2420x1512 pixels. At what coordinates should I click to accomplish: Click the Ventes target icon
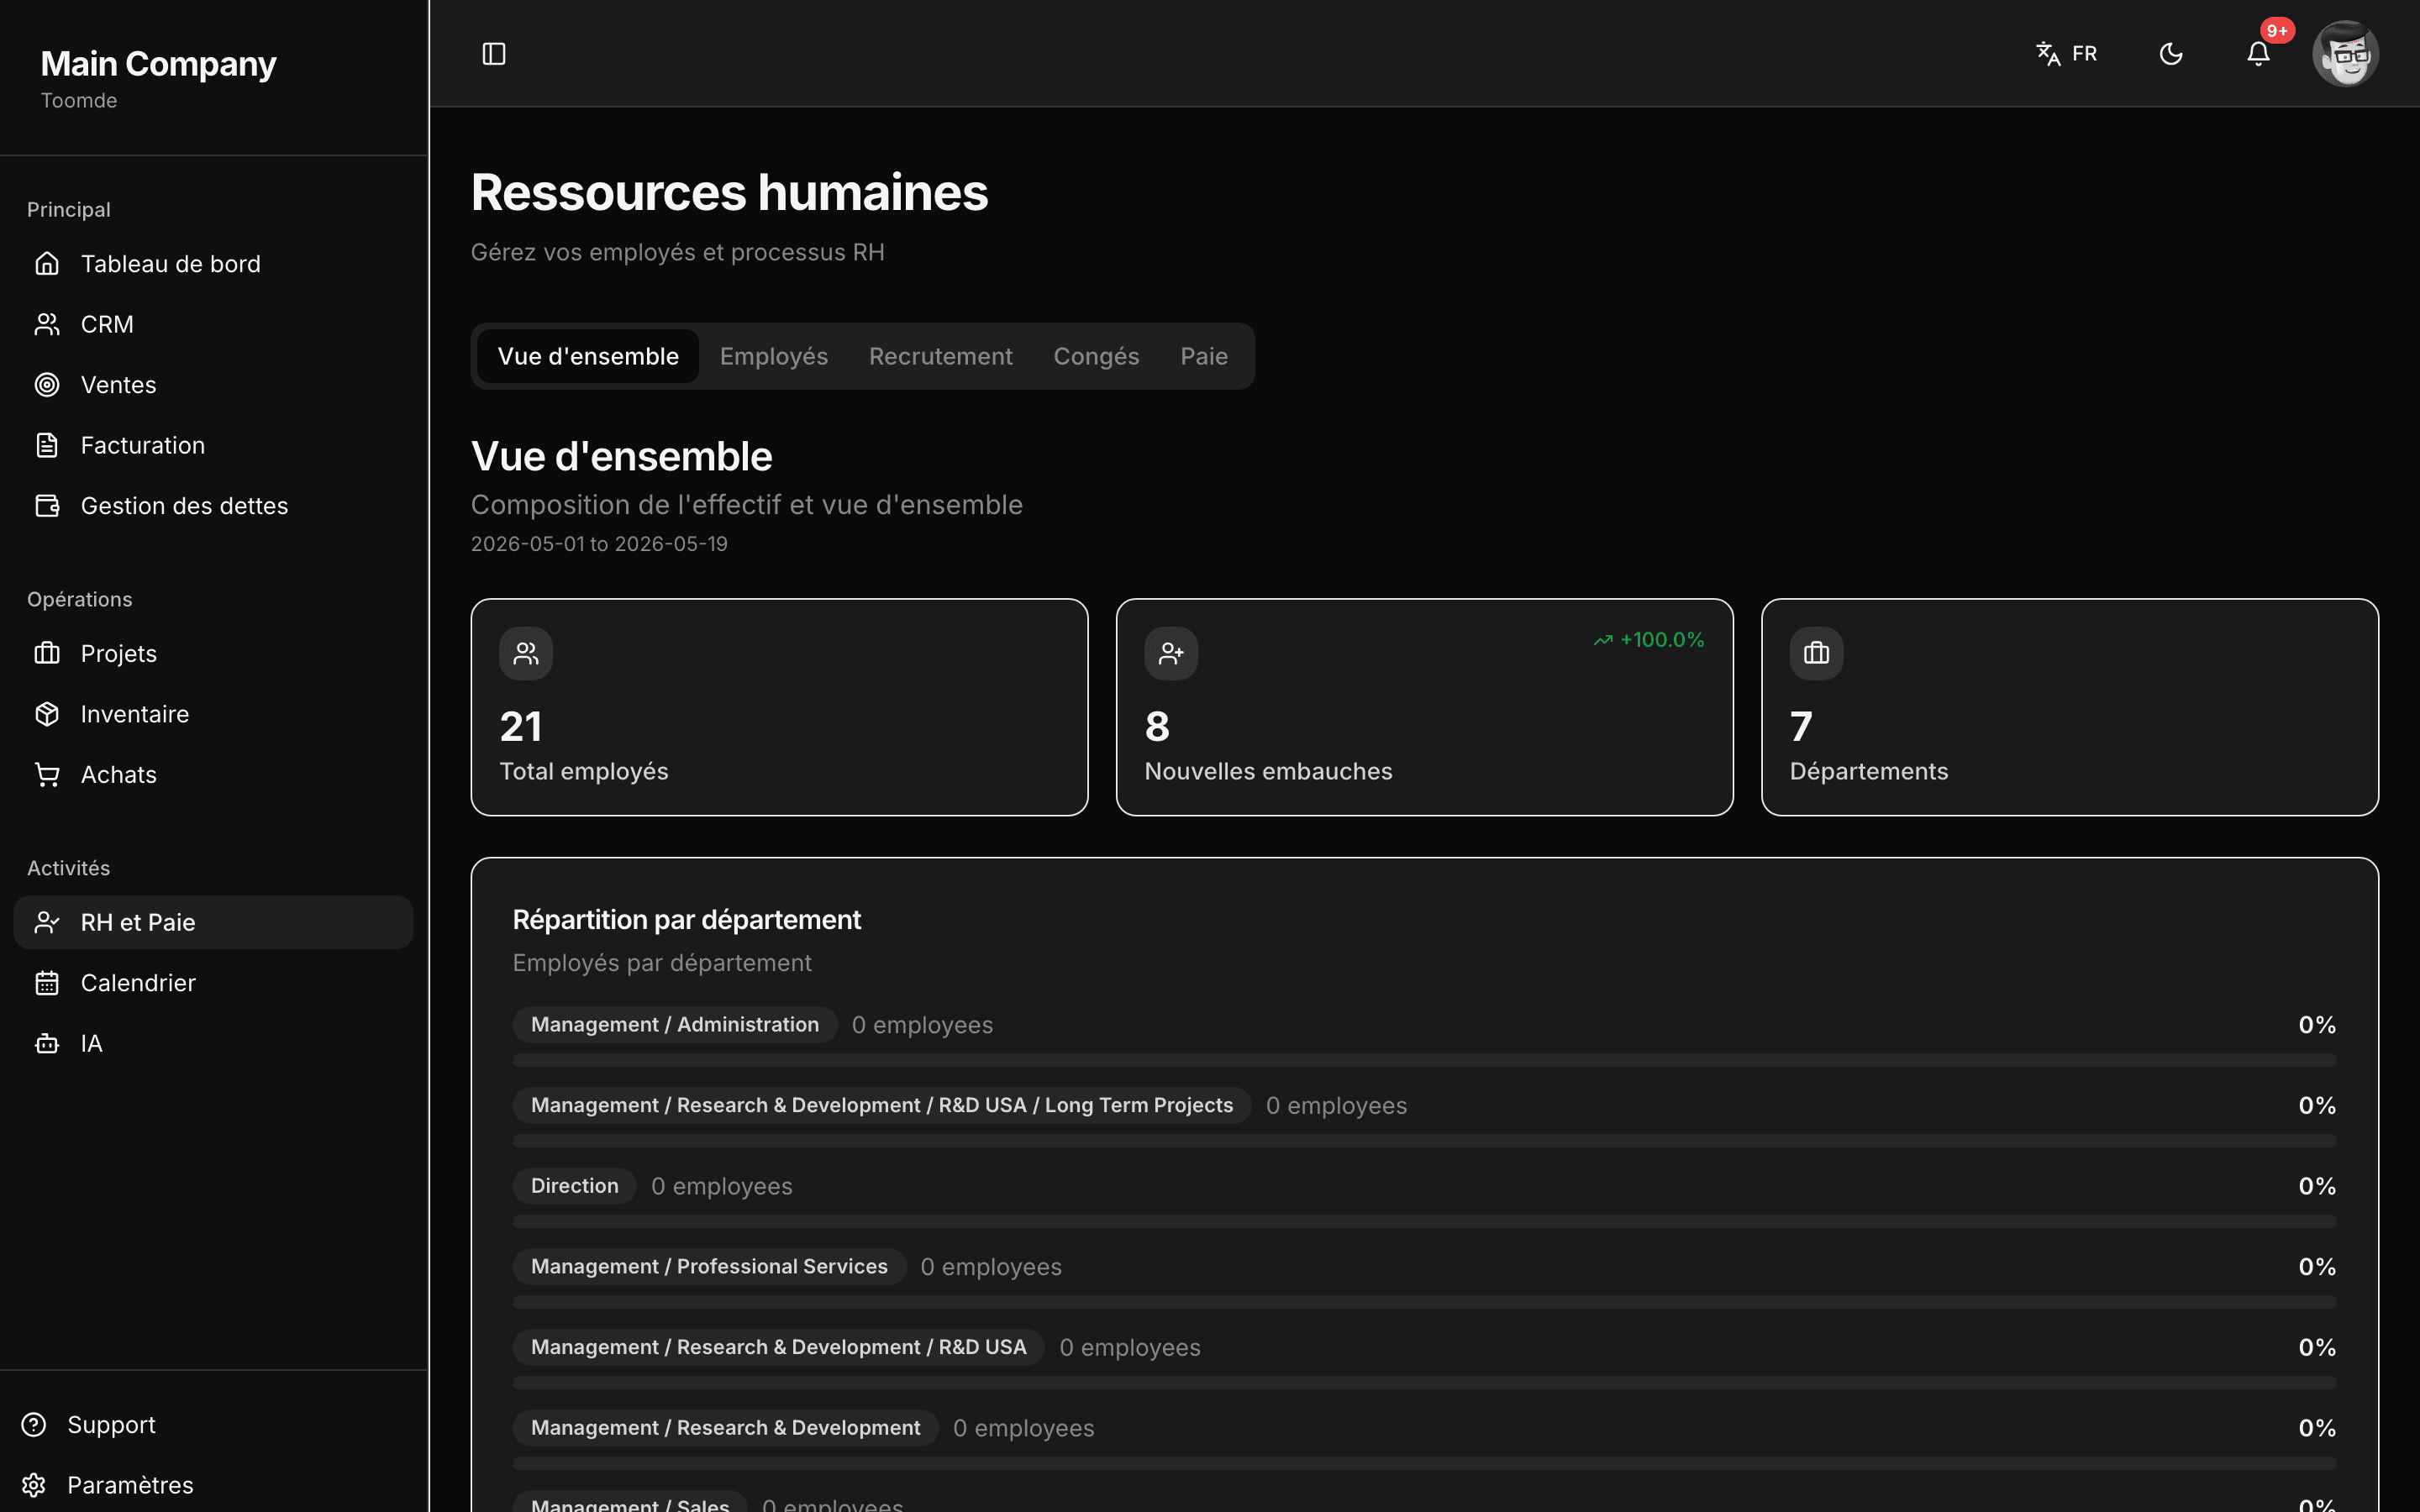pyautogui.click(x=47, y=385)
